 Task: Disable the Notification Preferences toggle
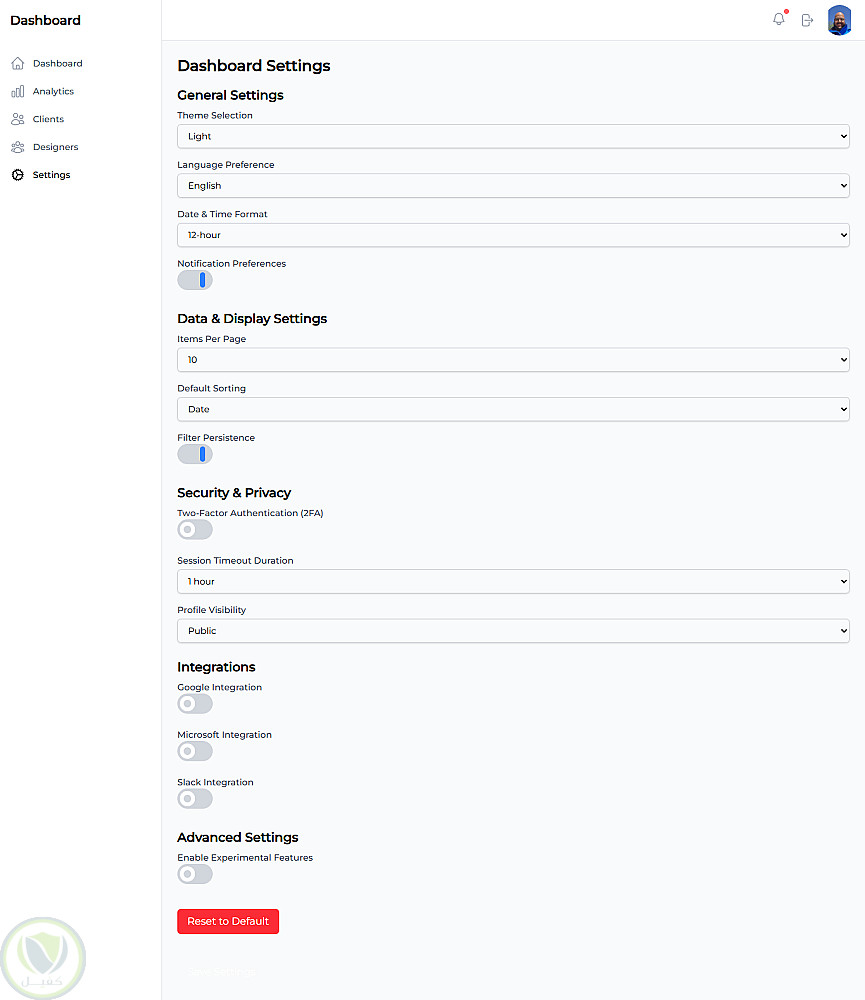tap(195, 280)
